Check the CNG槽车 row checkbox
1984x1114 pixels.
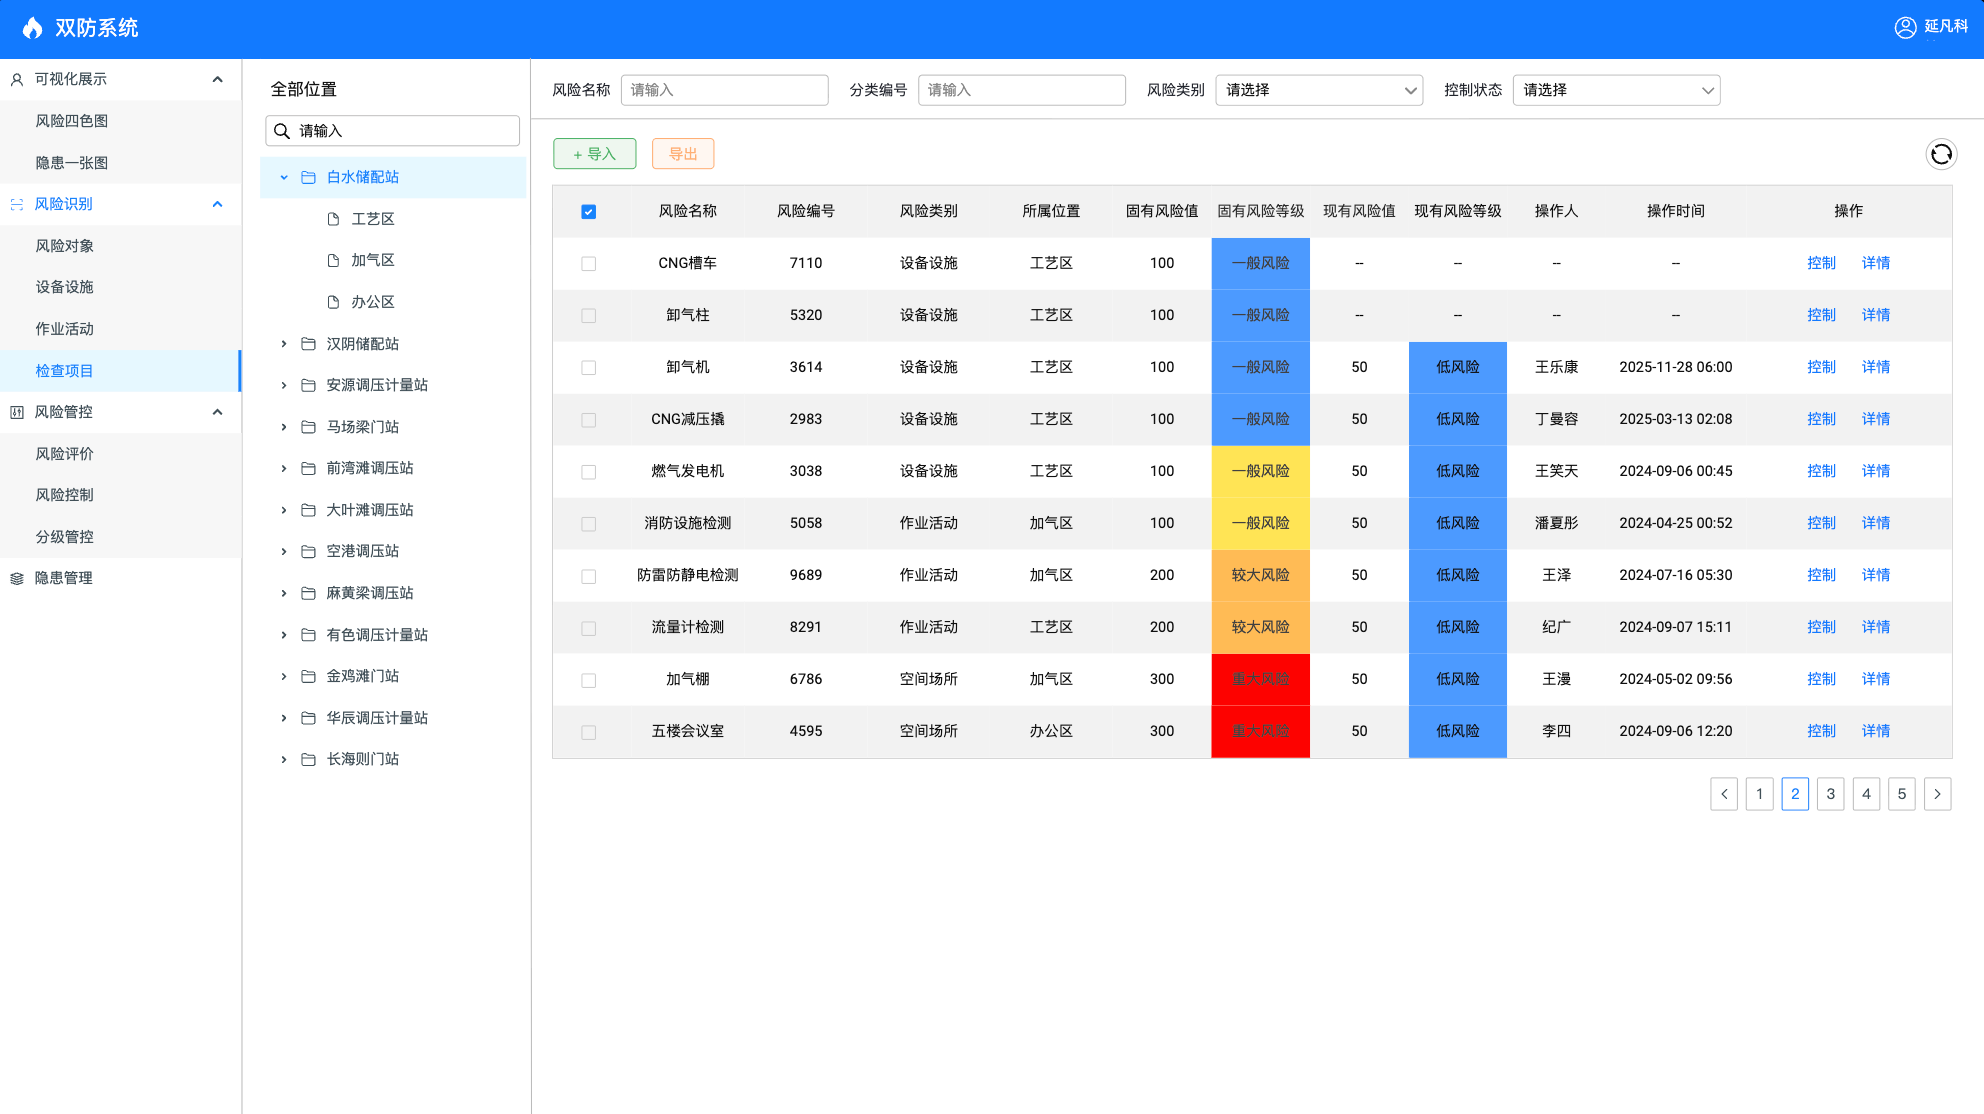pos(588,264)
